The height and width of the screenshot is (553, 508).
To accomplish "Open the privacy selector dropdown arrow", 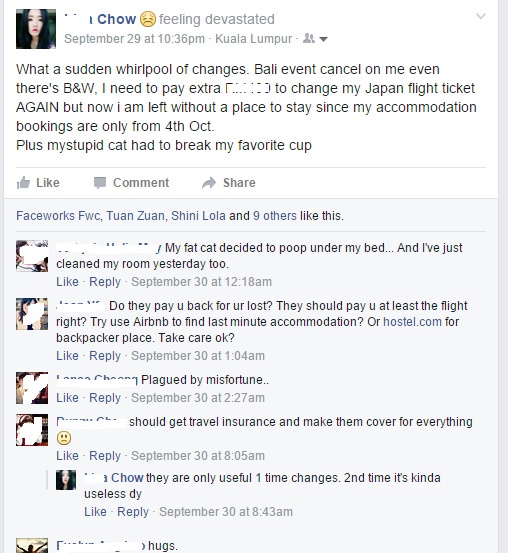I will coord(323,39).
